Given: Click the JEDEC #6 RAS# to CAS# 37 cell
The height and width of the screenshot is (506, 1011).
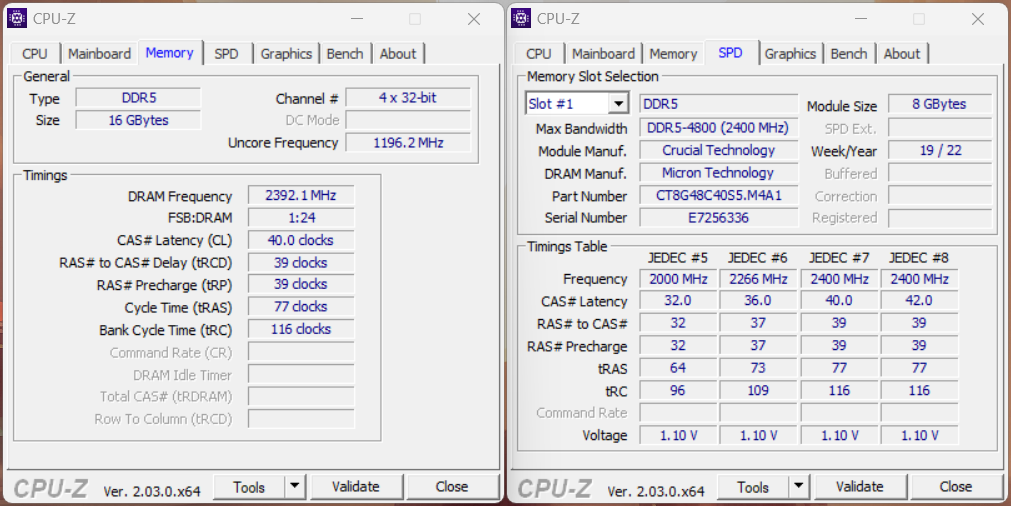Looking at the screenshot, I should tap(758, 323).
